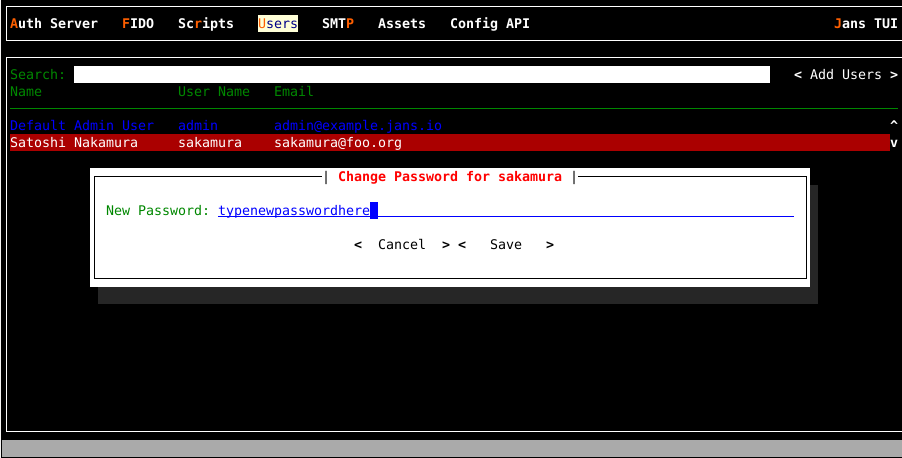Switch to the Assets tab
902x458 pixels.
click(401, 23)
